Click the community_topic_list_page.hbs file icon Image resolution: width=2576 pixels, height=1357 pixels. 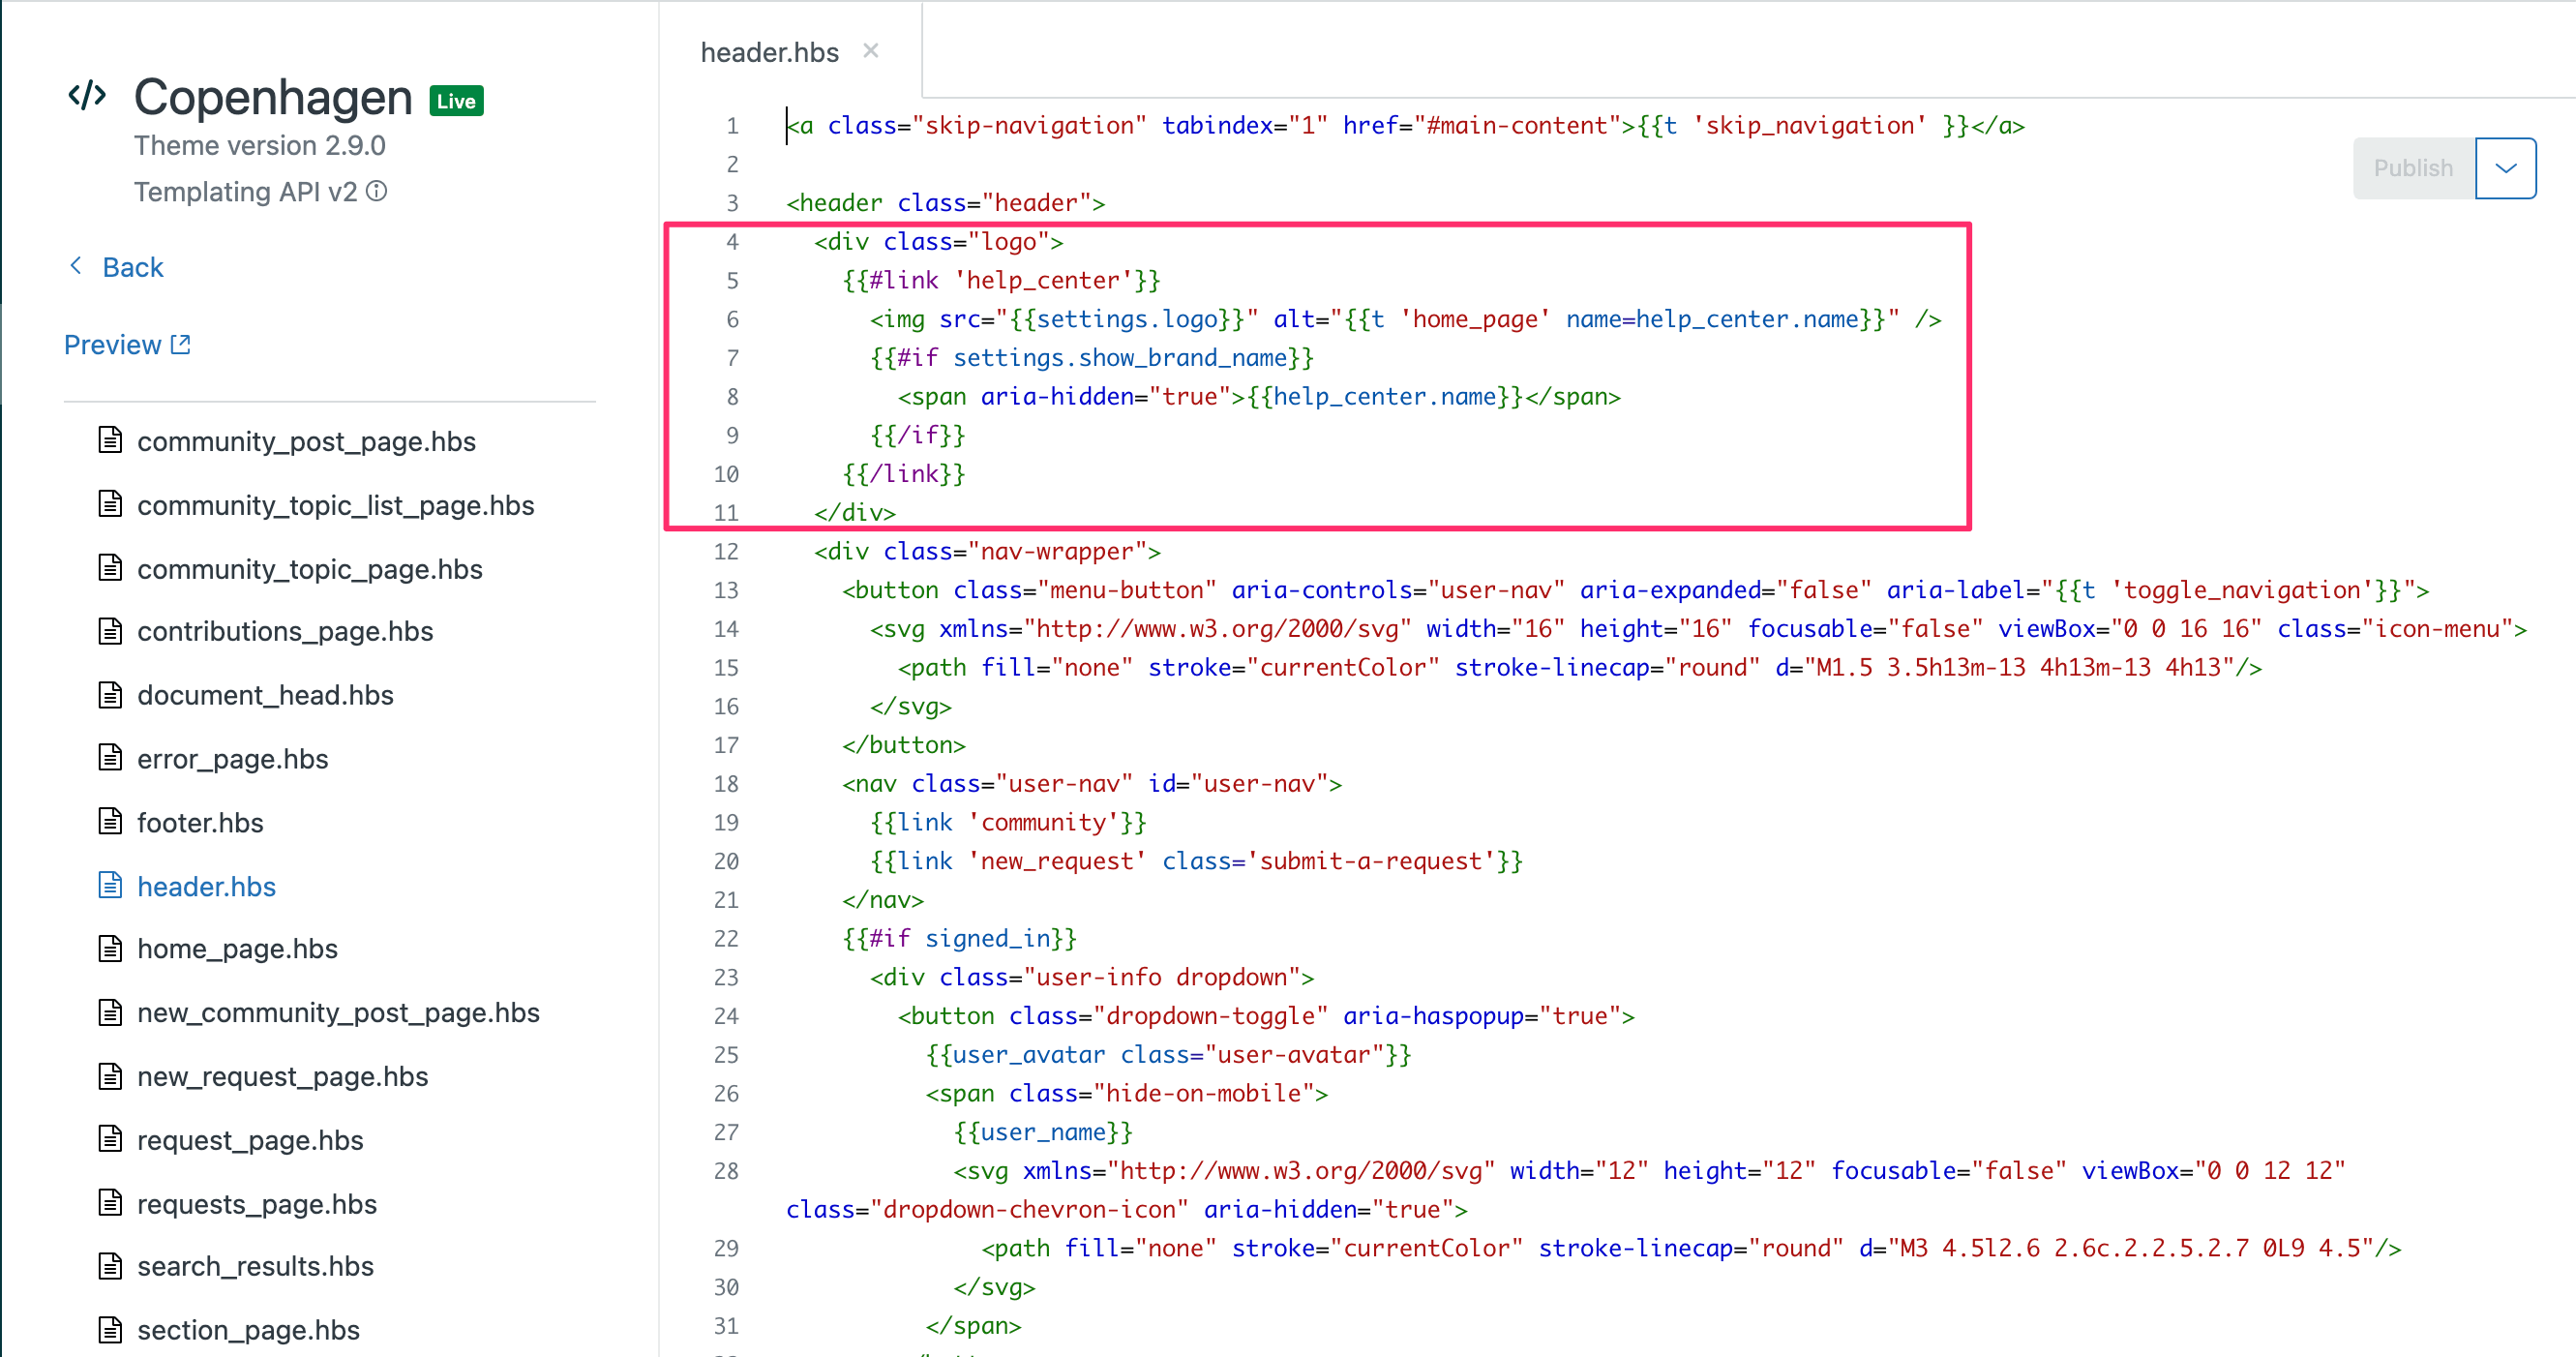110,504
